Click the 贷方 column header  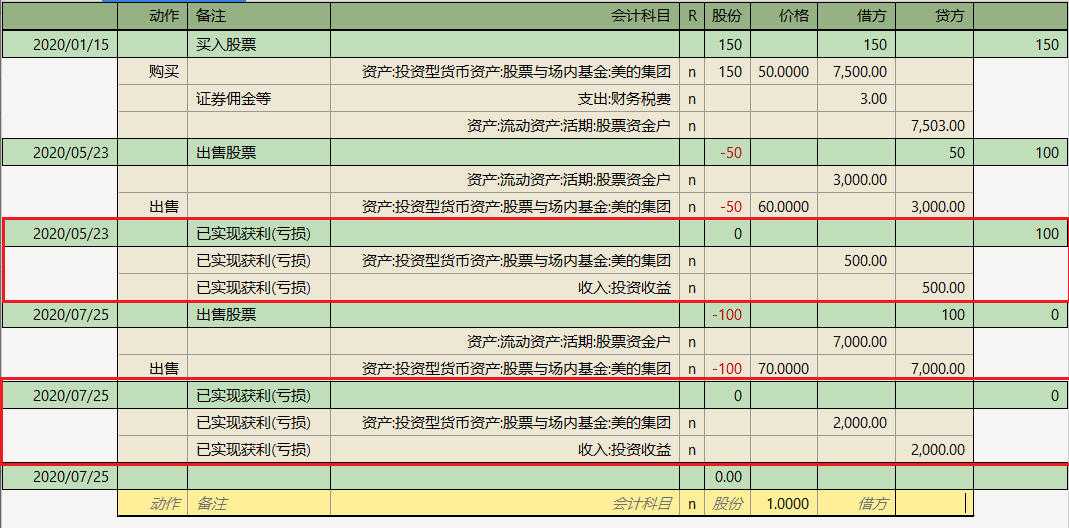point(948,16)
